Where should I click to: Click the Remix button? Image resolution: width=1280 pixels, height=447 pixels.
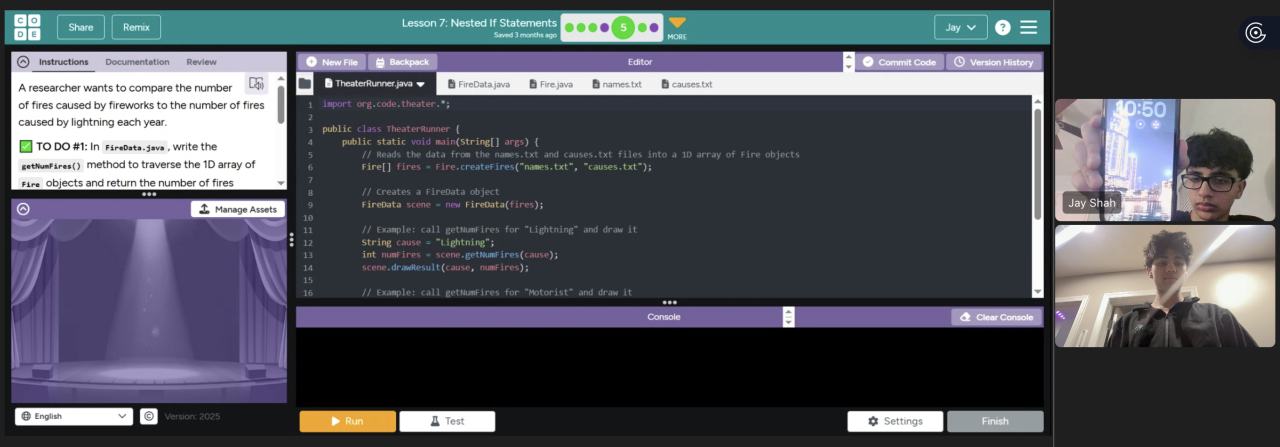pyautogui.click(x=136, y=27)
